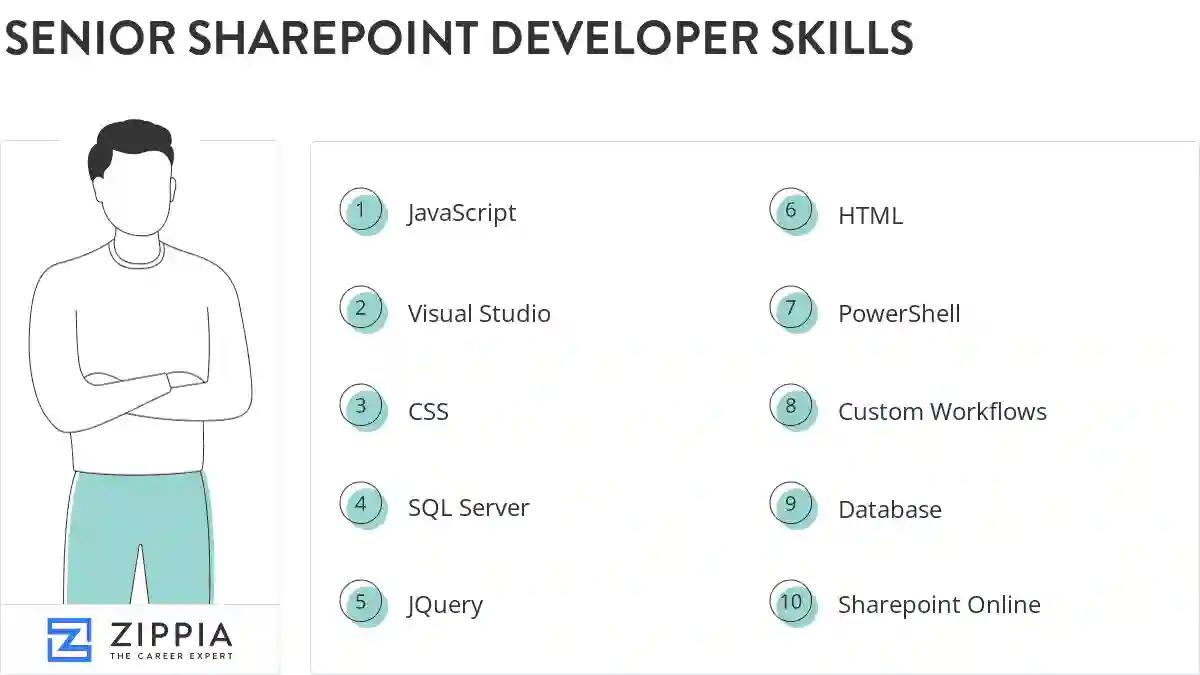Click the numbered circle 3 beside CSS

tap(362, 406)
